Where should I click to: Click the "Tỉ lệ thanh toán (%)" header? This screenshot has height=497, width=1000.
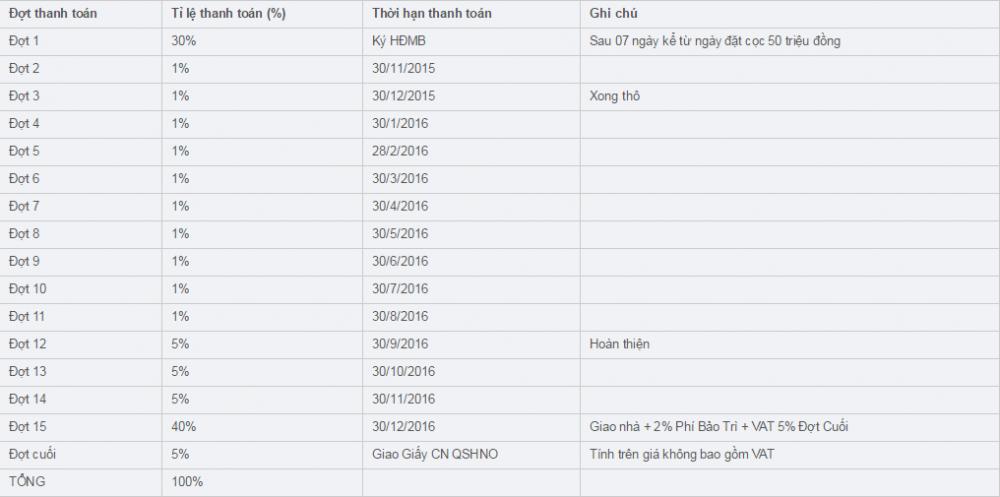coord(229,14)
